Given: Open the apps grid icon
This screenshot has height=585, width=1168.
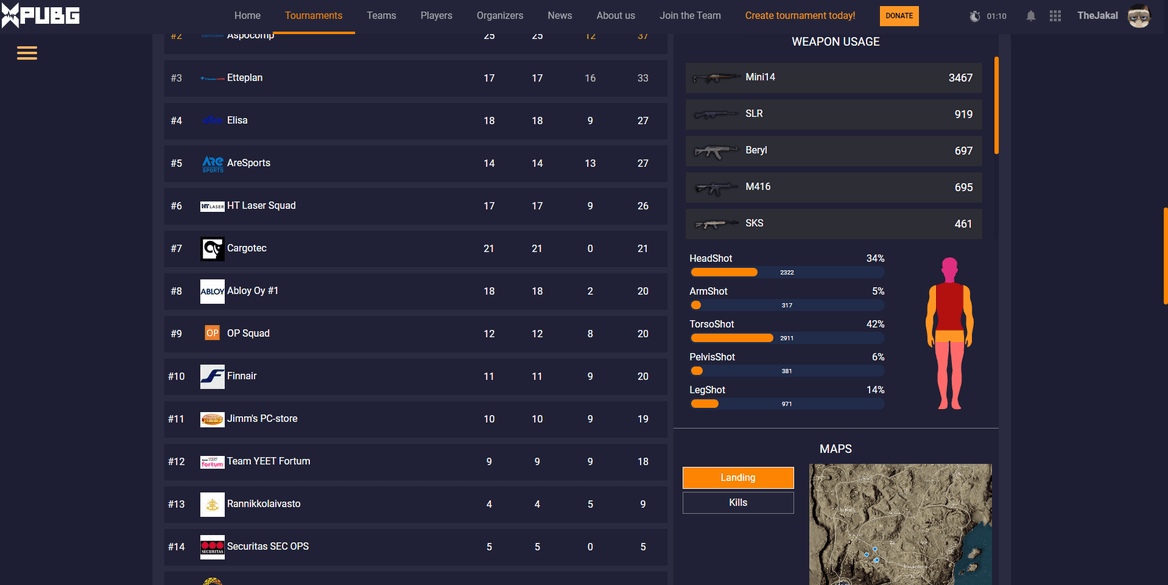Looking at the screenshot, I should coord(1056,16).
